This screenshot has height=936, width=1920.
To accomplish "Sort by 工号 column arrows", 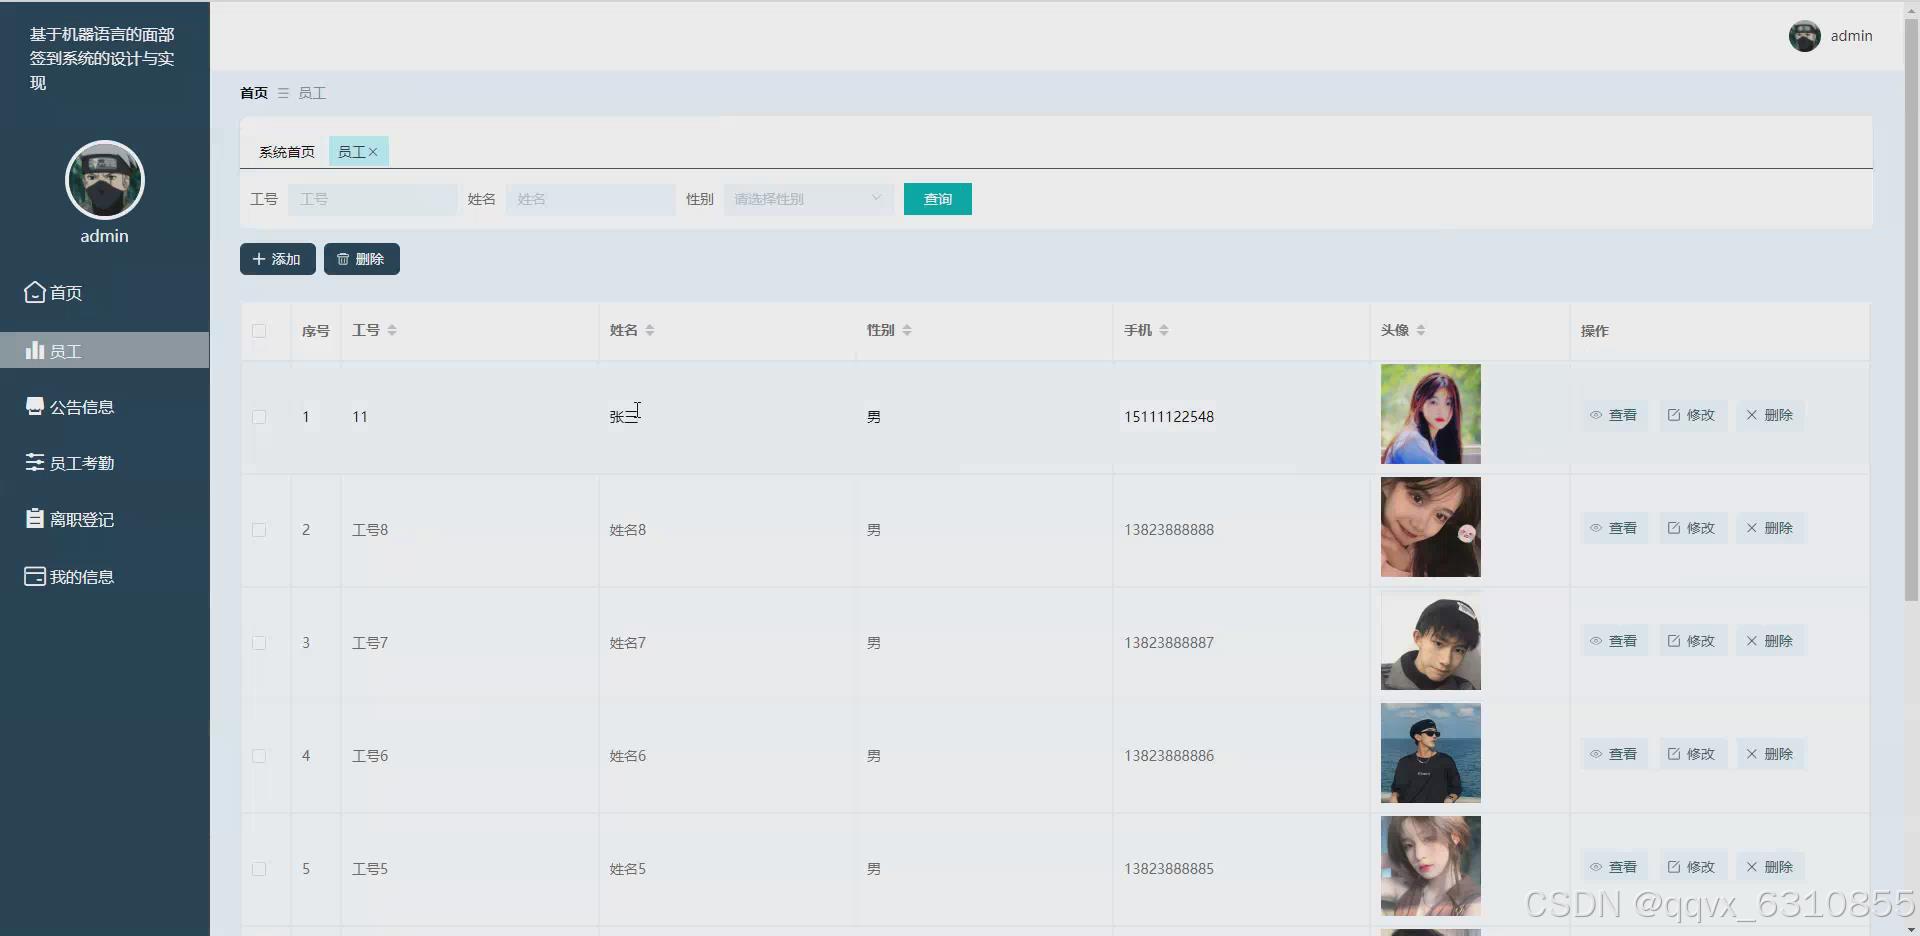I will (x=392, y=330).
